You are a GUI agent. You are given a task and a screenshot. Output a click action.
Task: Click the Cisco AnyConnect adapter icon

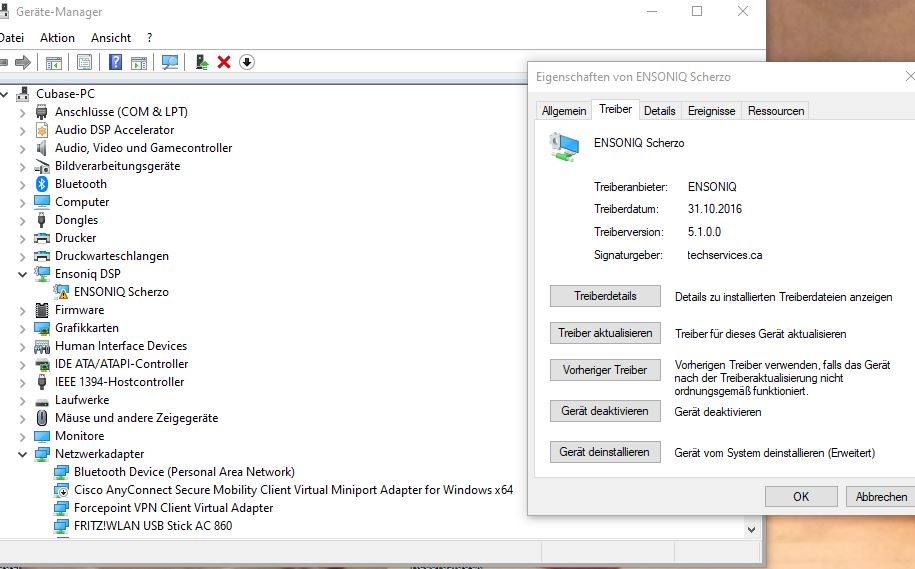pyautogui.click(x=61, y=490)
